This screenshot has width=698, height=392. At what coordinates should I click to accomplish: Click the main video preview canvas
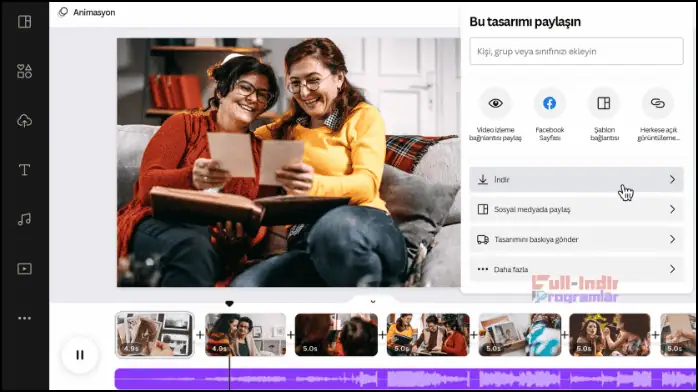pyautogui.click(x=288, y=162)
